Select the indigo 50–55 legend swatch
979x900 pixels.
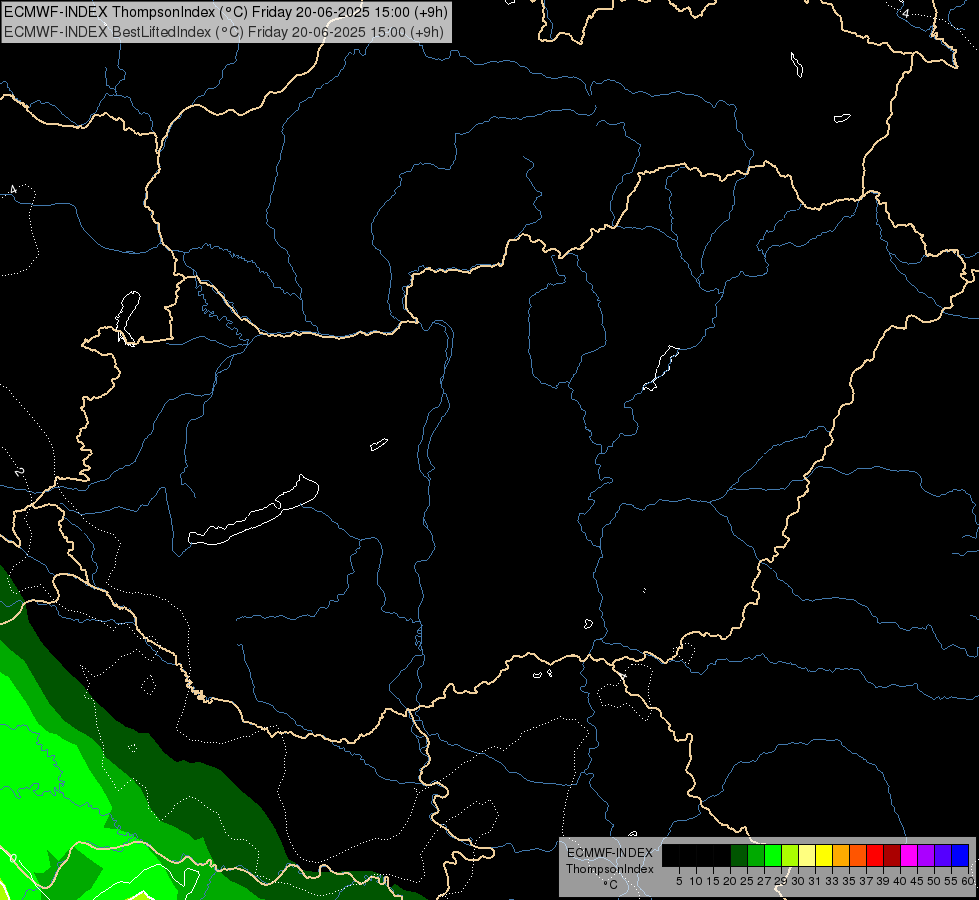tap(943, 855)
